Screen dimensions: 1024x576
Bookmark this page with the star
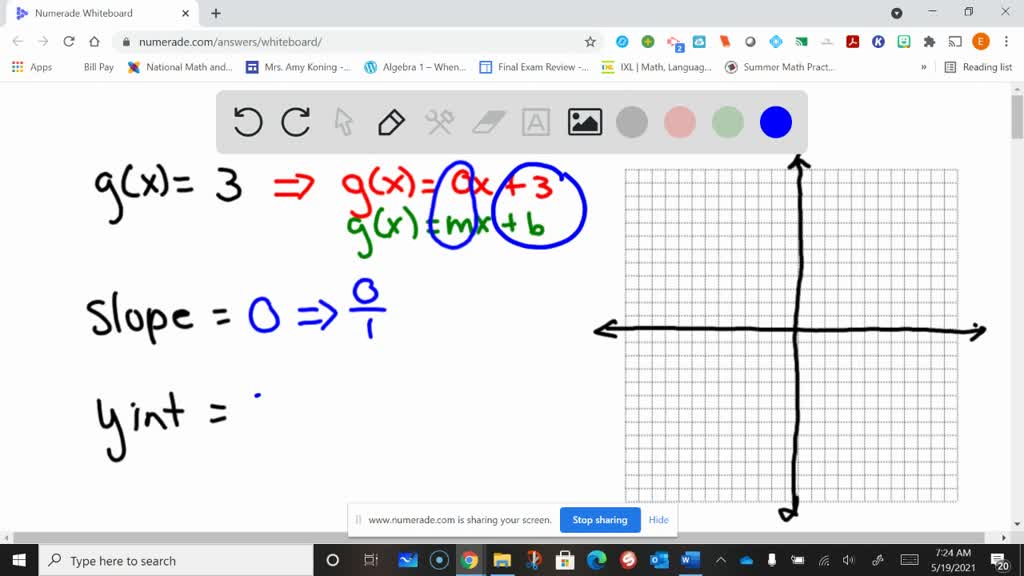590,42
